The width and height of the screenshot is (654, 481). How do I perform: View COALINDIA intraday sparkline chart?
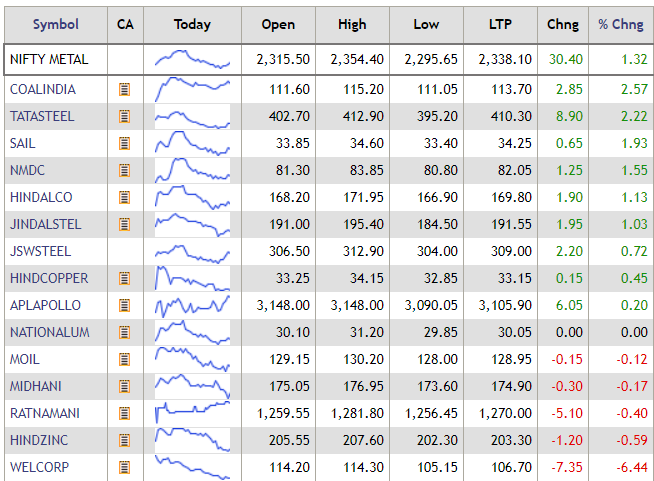pyautogui.click(x=192, y=89)
